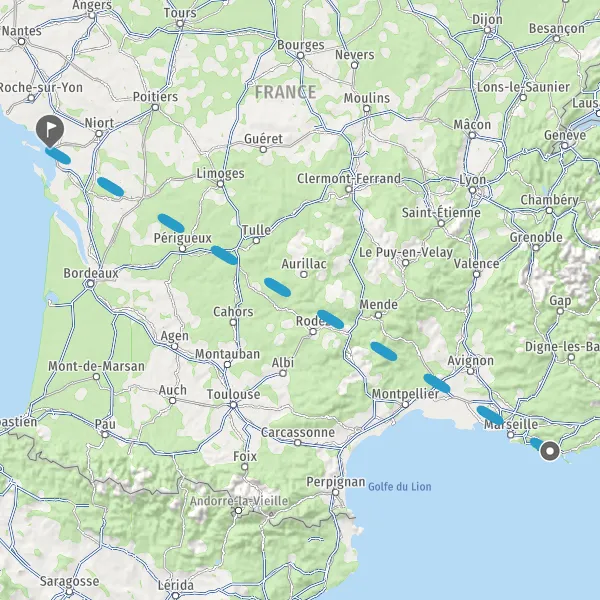Select the route dash below Avignon
Viewport: 600px width, 600px height.
[x=437, y=383]
